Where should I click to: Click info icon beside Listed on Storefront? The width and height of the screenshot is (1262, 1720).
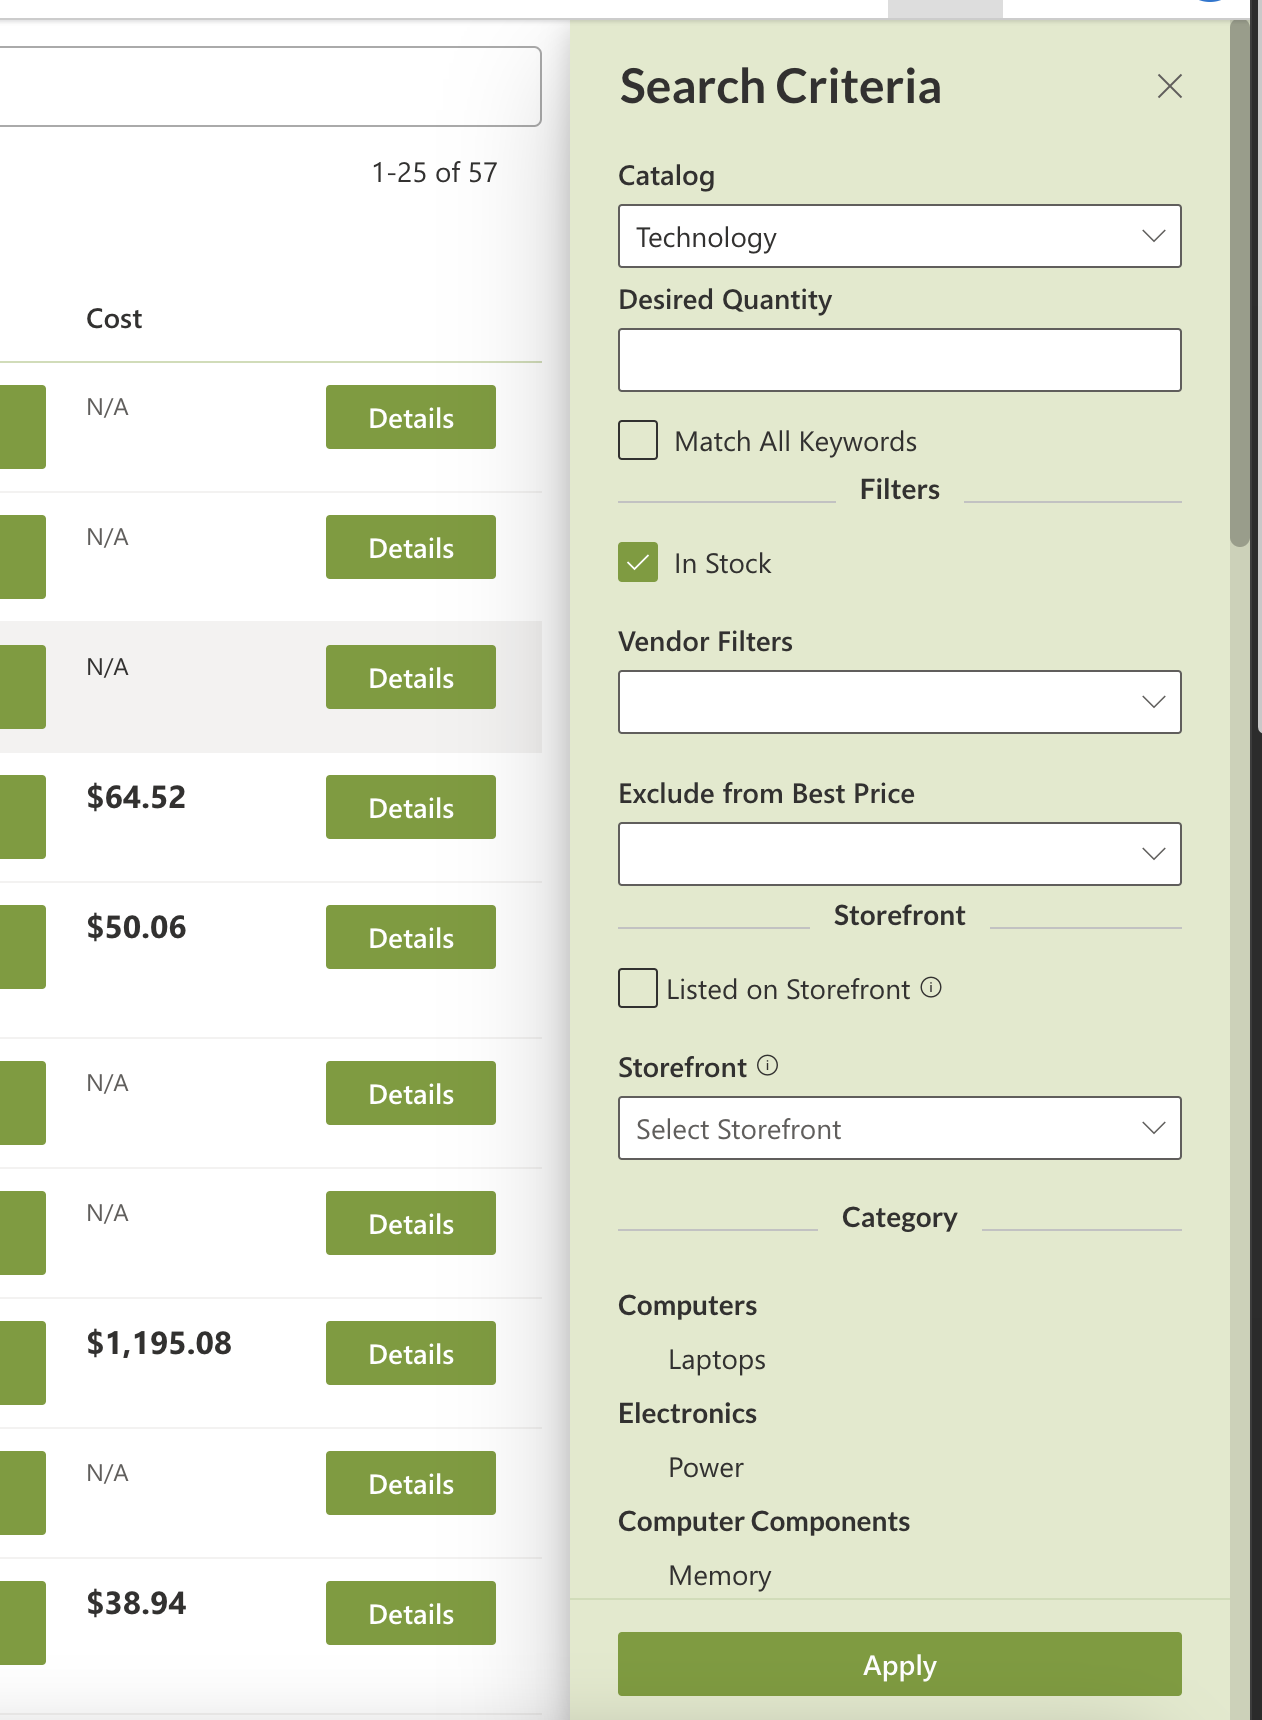[931, 988]
